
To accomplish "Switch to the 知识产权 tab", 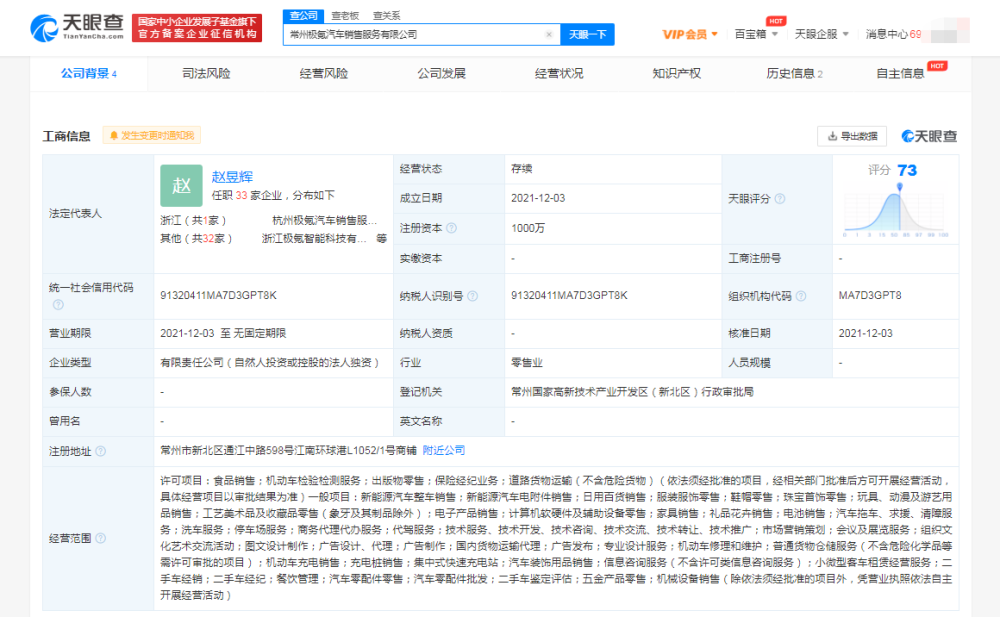I will click(x=676, y=73).
